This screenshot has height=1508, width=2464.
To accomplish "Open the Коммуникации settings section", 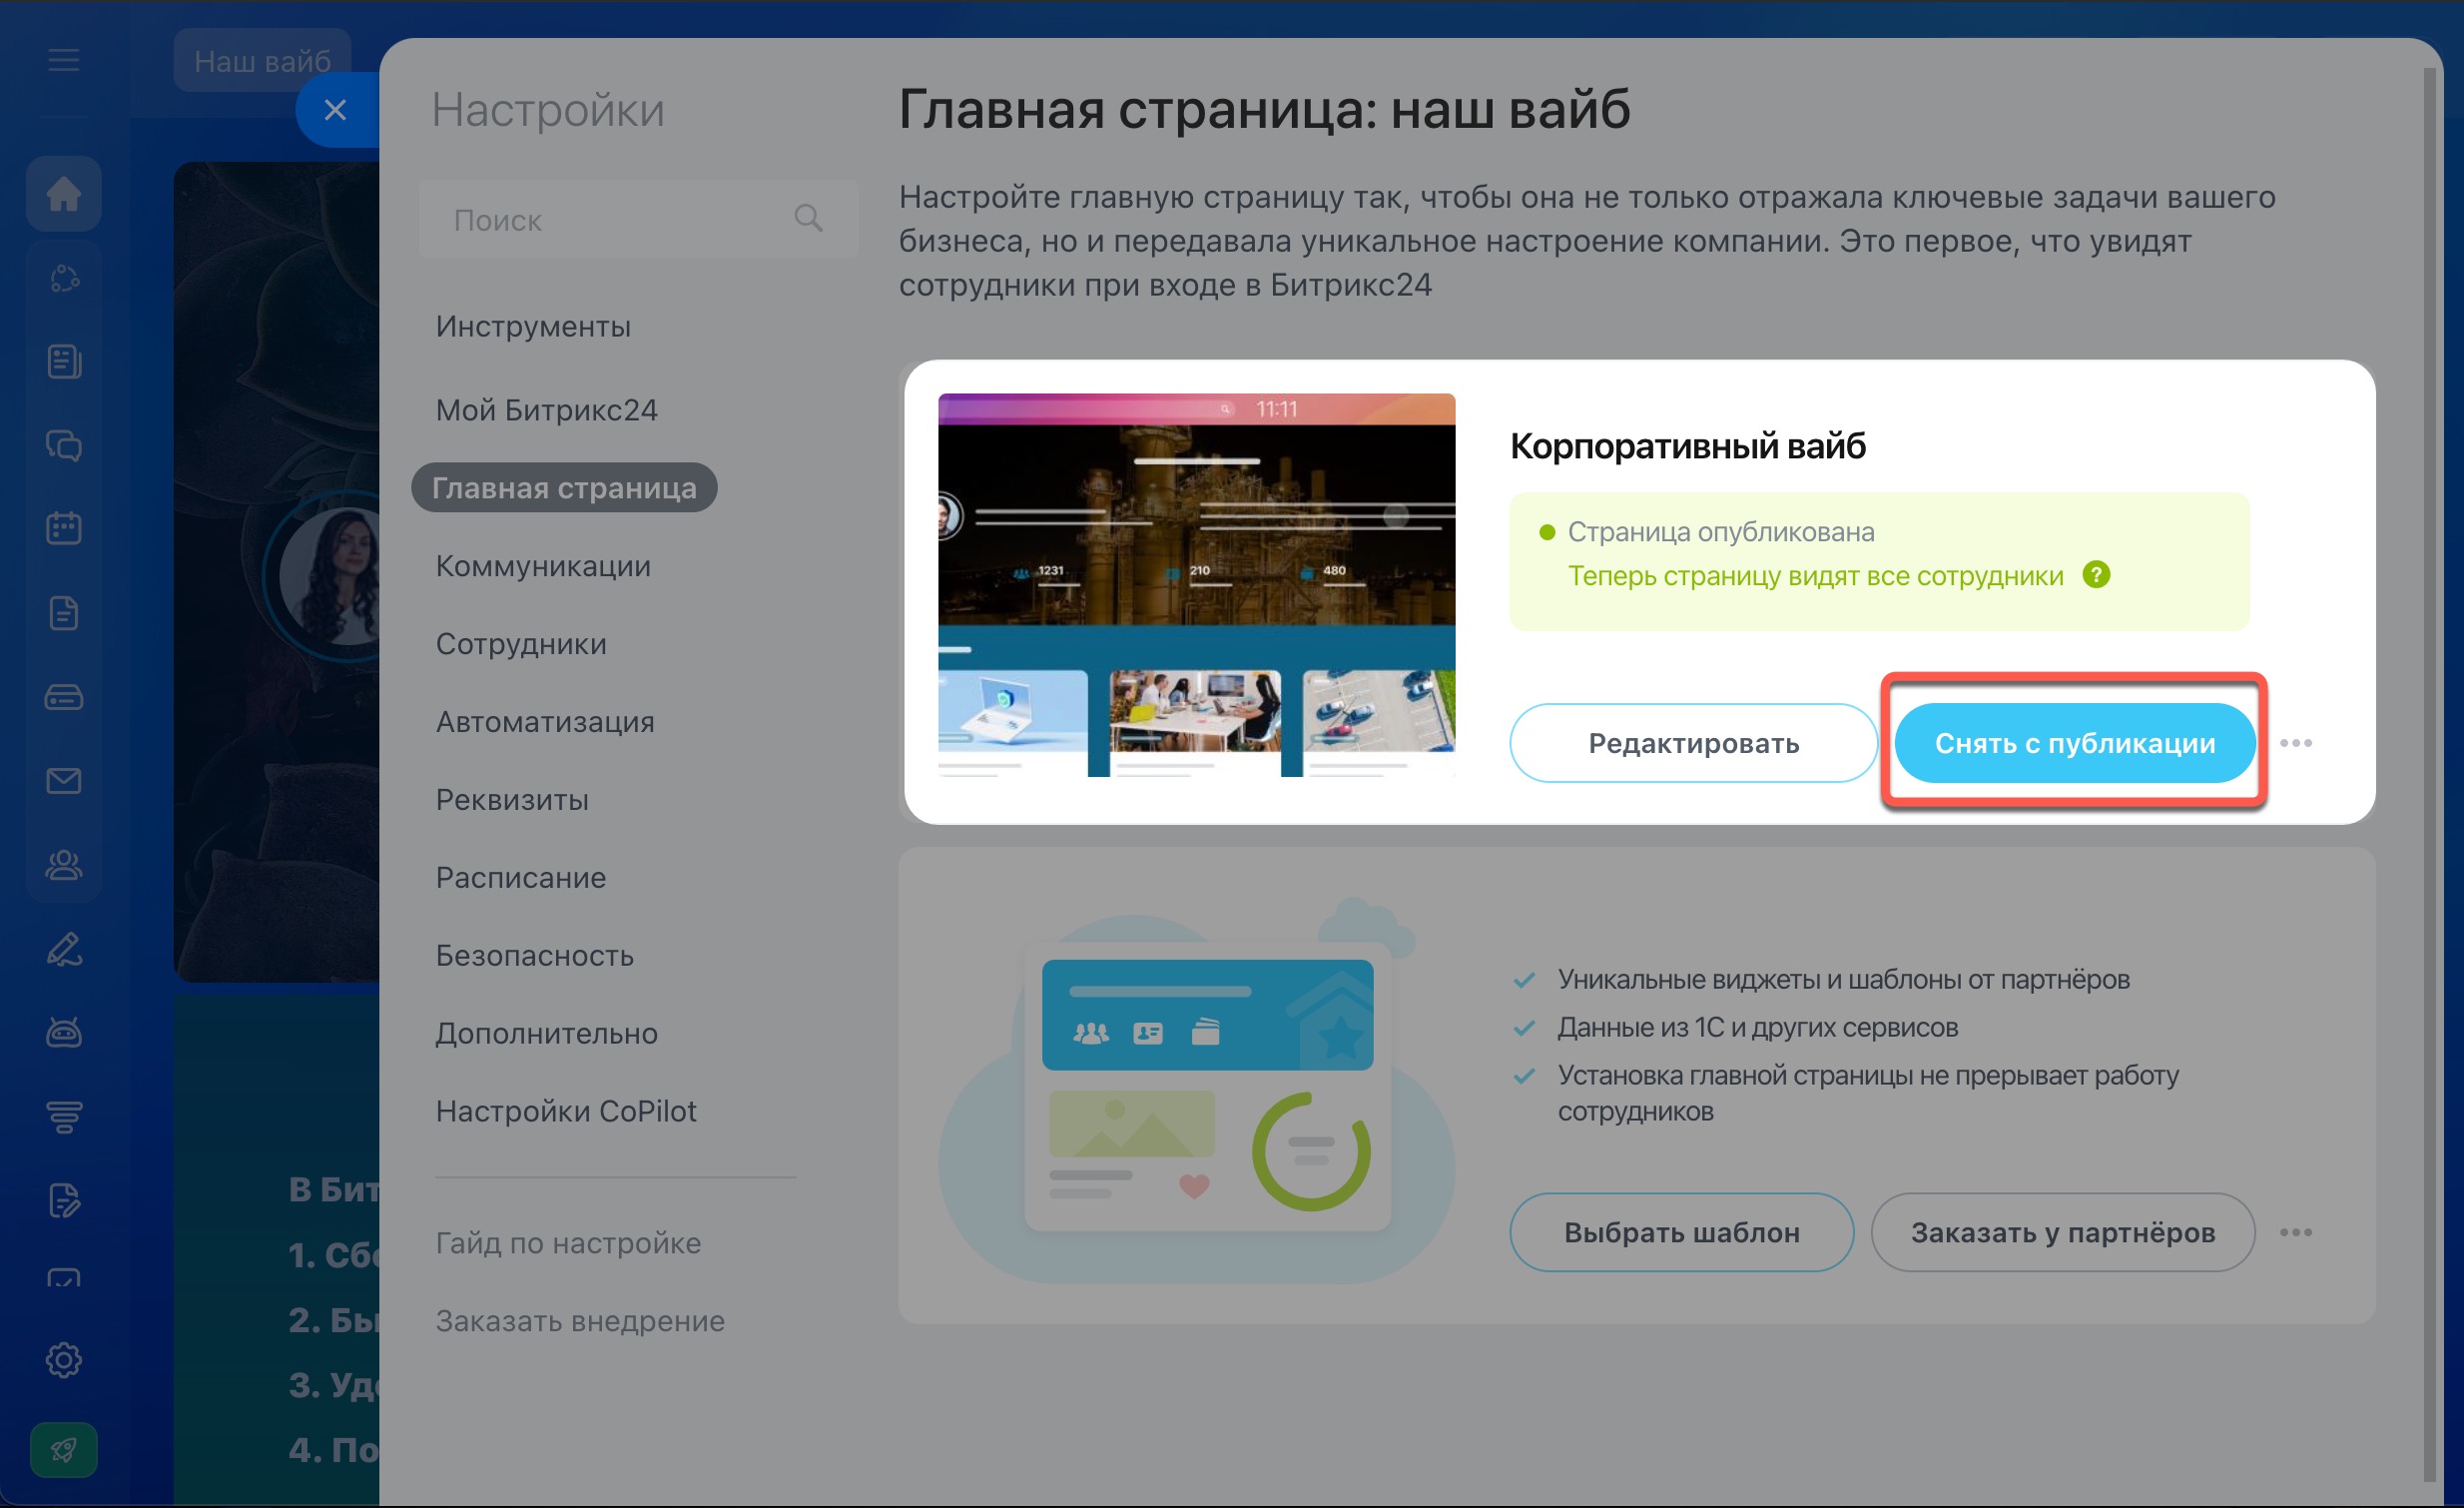I will 543,565.
